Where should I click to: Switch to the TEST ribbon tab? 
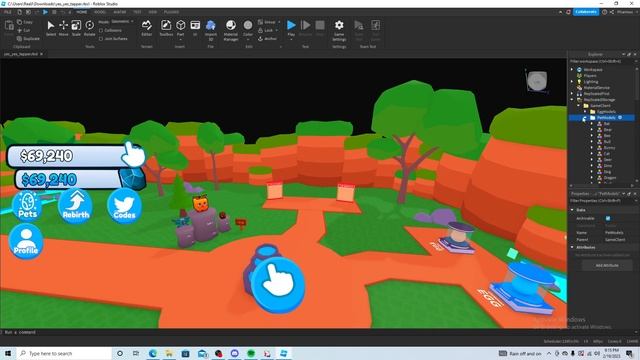138,12
